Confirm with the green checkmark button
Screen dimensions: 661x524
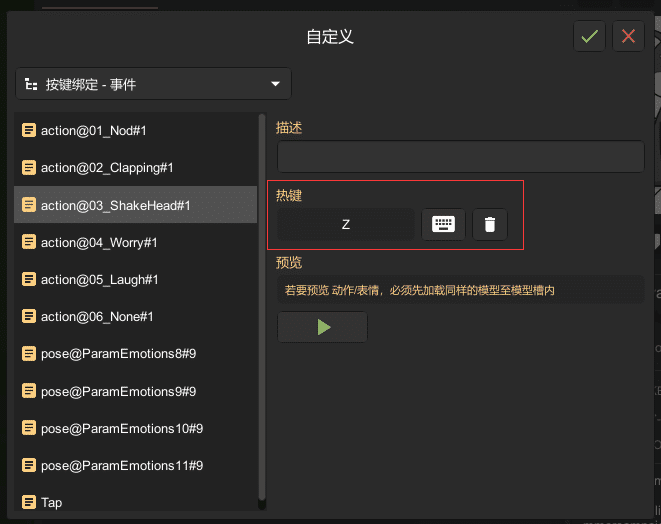click(x=589, y=36)
